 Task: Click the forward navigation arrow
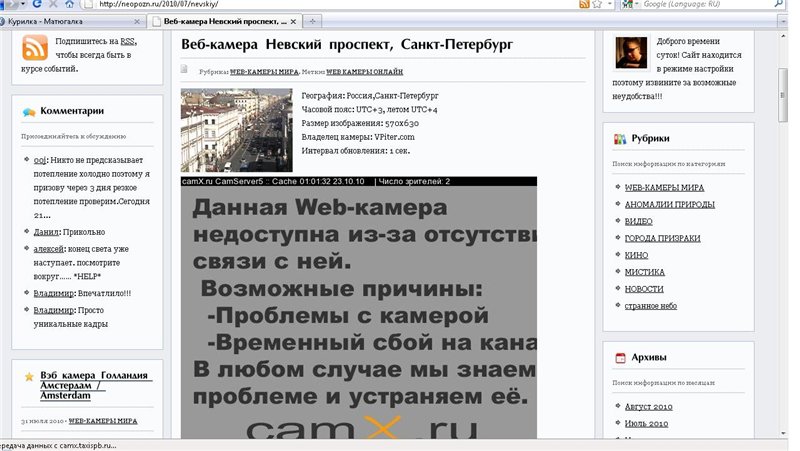point(13,4)
